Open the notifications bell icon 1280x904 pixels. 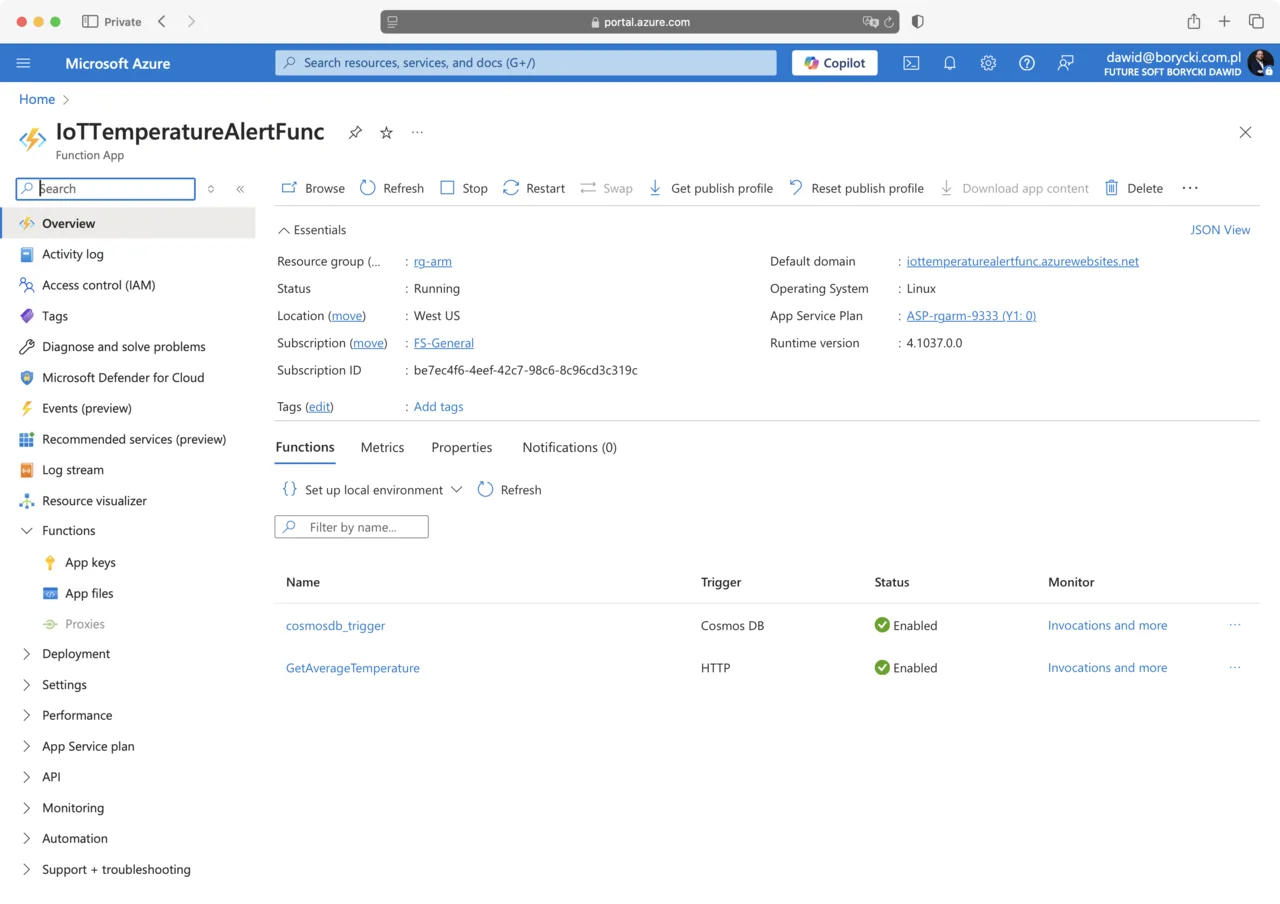(950, 63)
